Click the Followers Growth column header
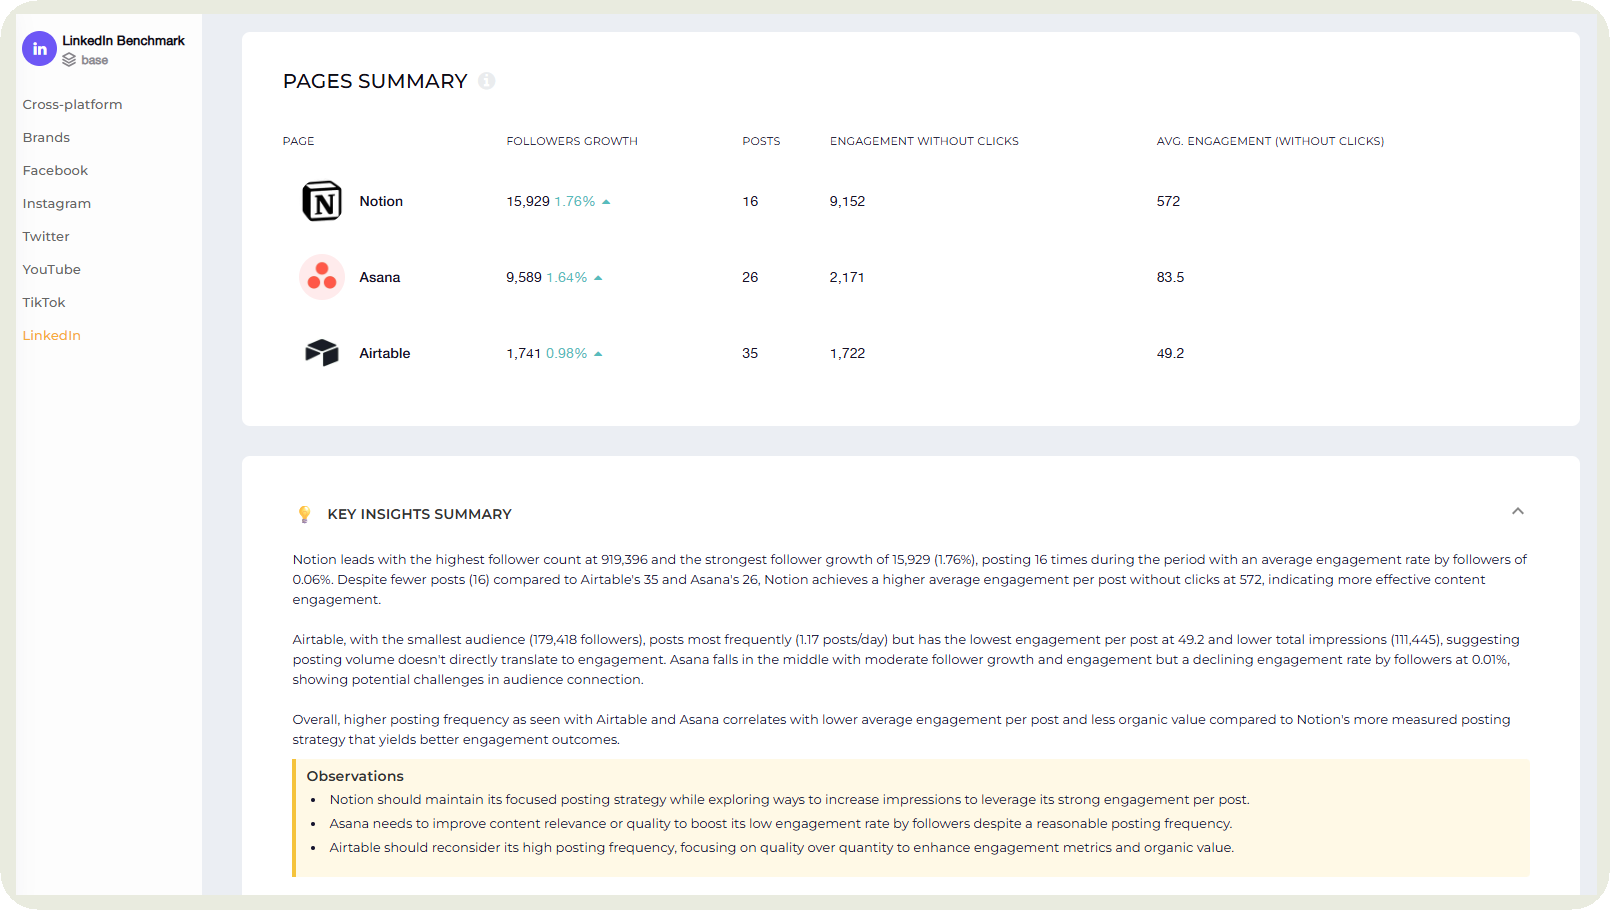Screen dimensions: 1610x910 [572, 141]
